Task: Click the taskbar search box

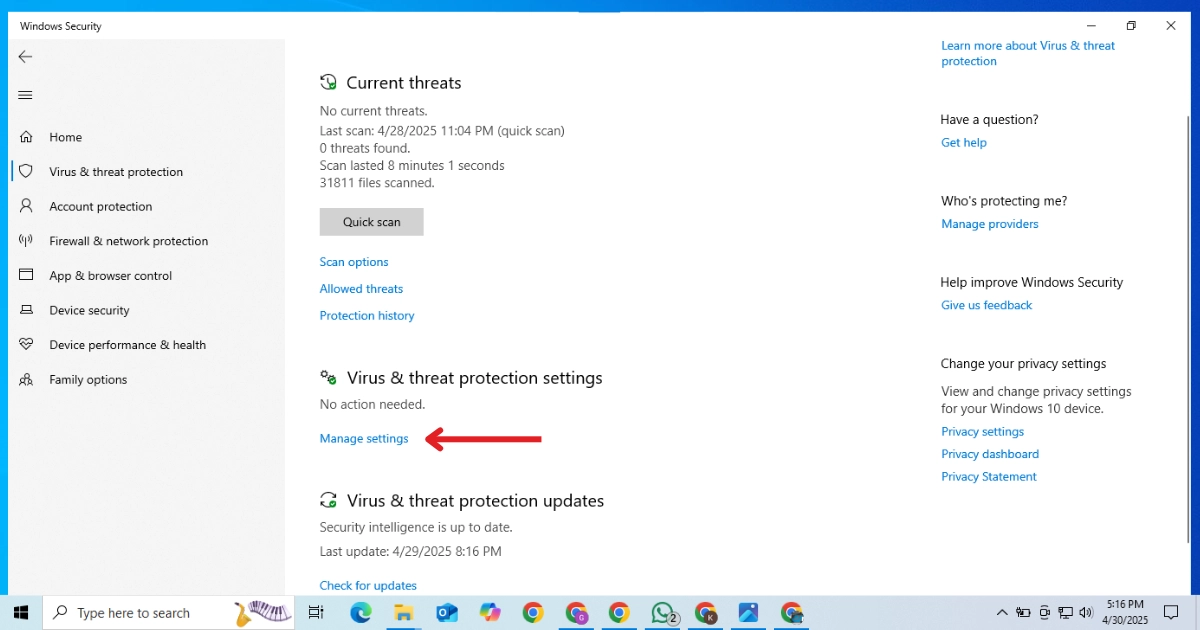Action: tap(150, 613)
